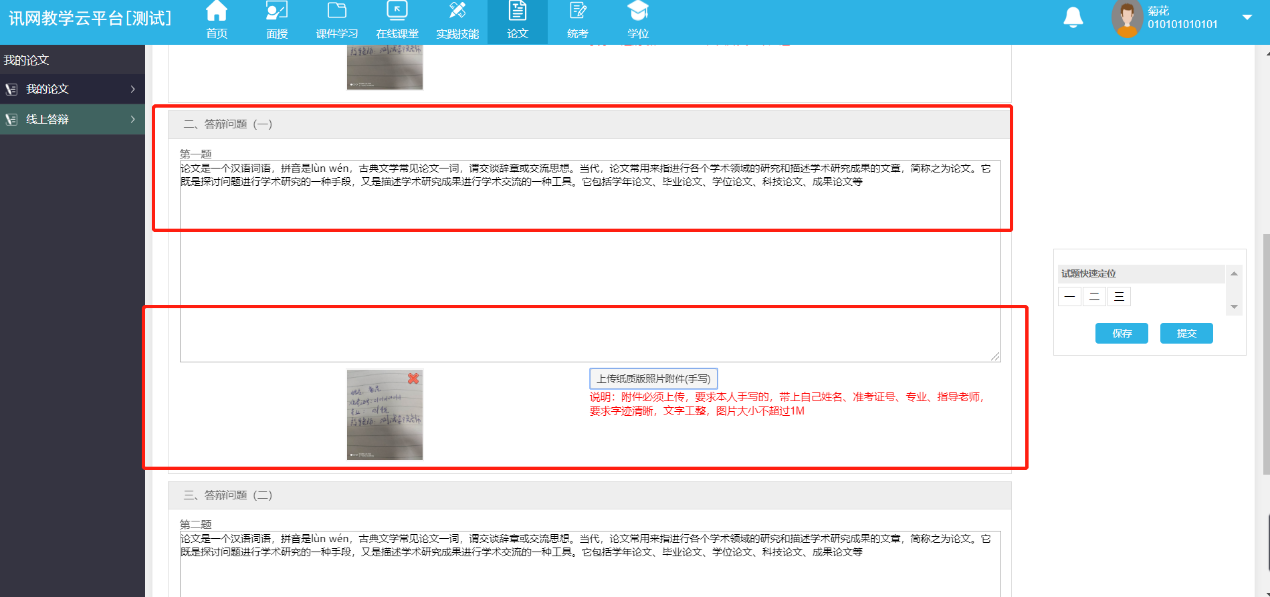
Task: Open the 首页 home icon in top navigation
Action: (216, 18)
